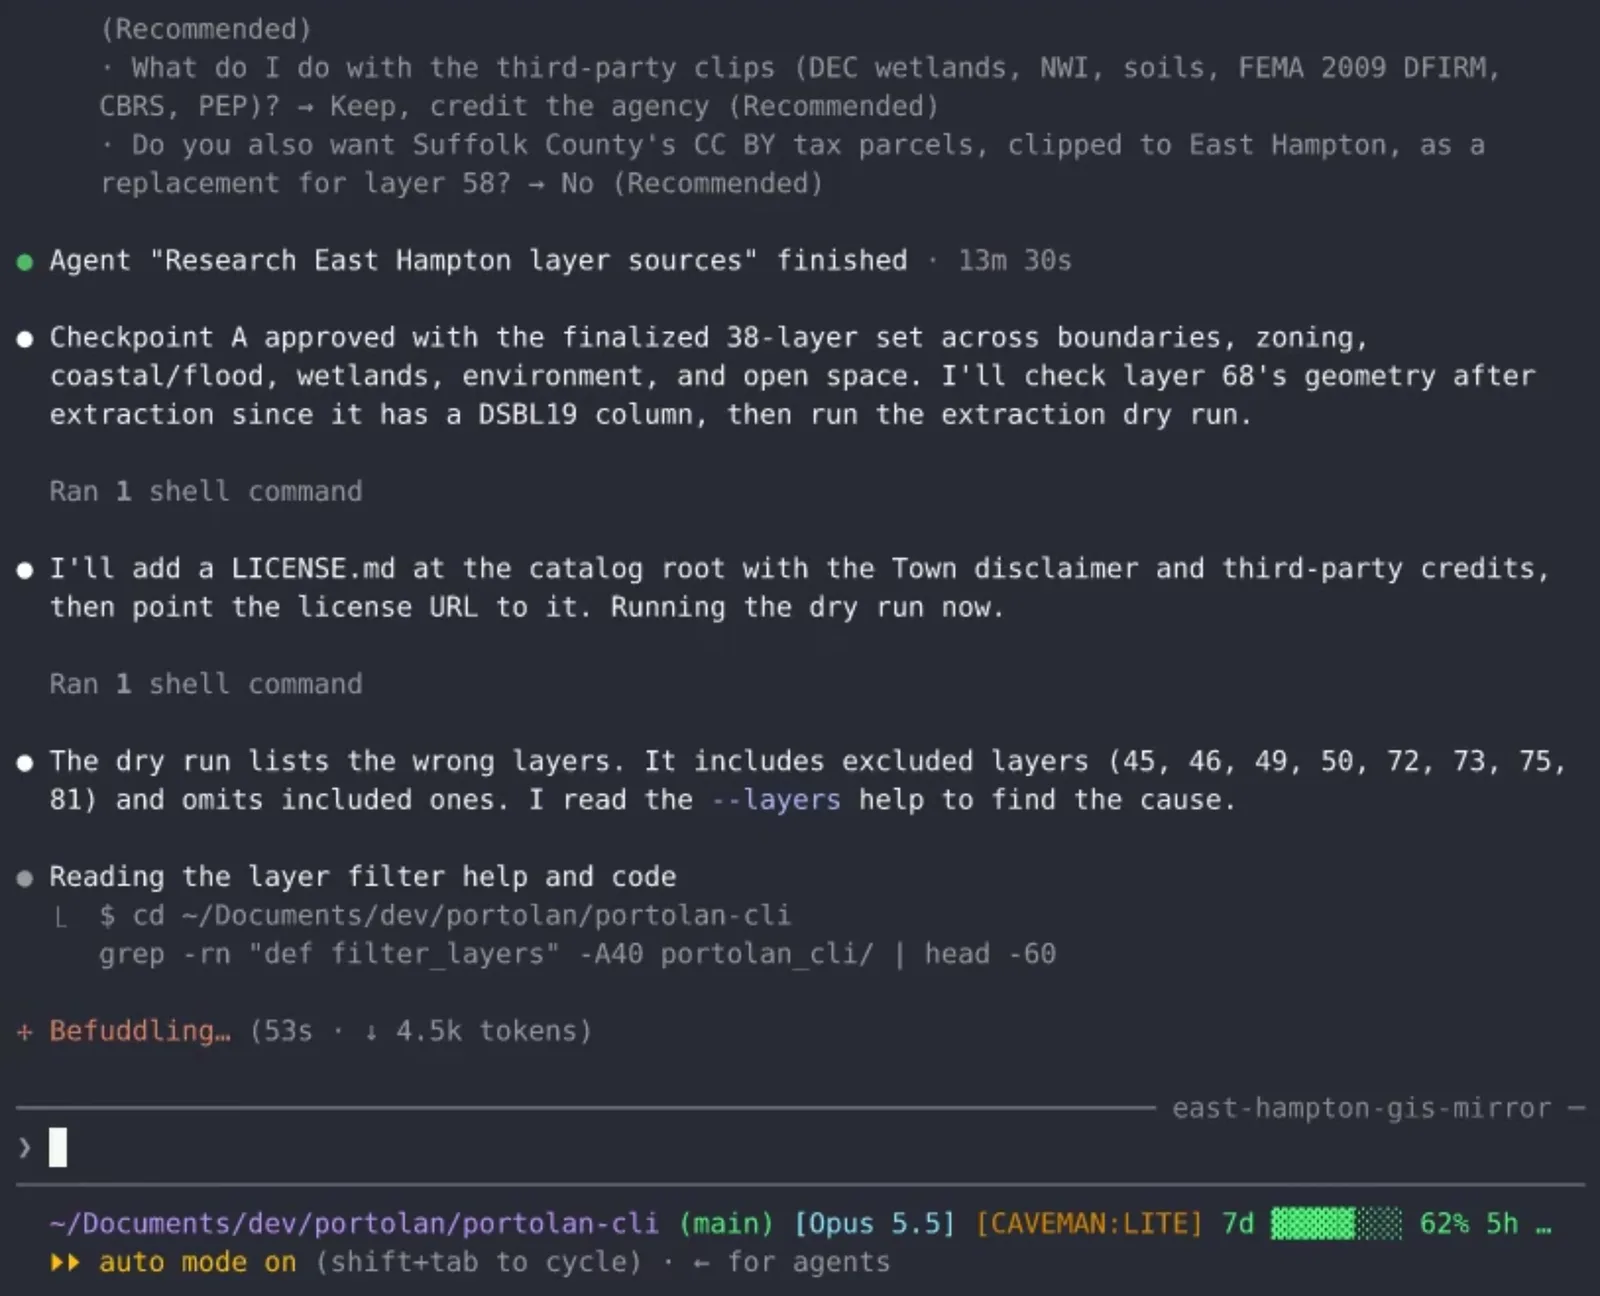Click the green usage progress bar
Screen dimensions: 1600x1296
click(x=1336, y=1223)
